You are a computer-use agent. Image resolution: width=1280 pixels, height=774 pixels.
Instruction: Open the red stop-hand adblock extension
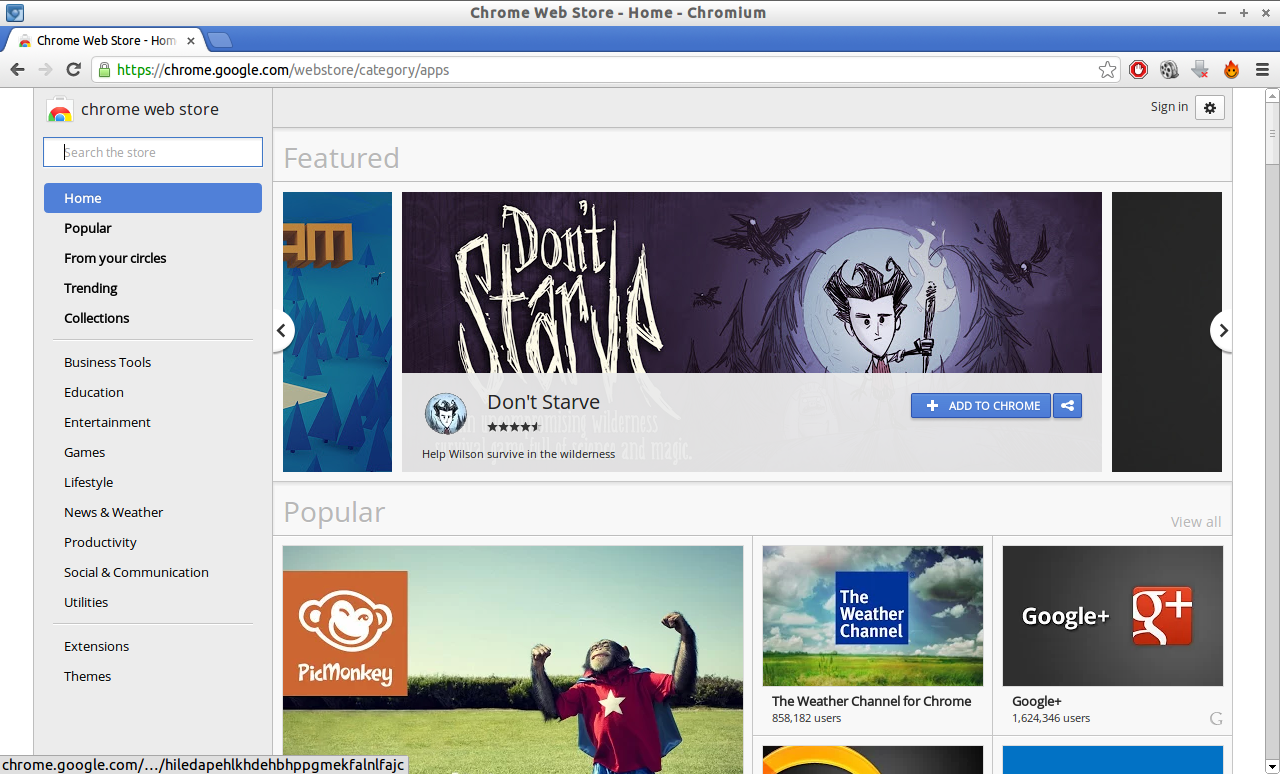pos(1138,70)
